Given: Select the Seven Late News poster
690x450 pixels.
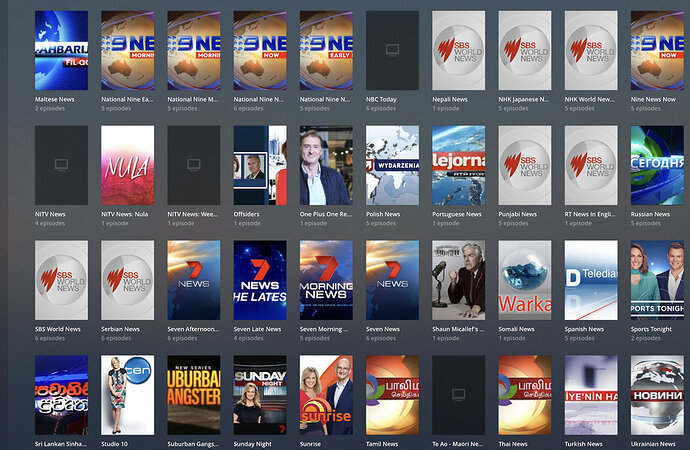Looking at the screenshot, I should pos(260,280).
